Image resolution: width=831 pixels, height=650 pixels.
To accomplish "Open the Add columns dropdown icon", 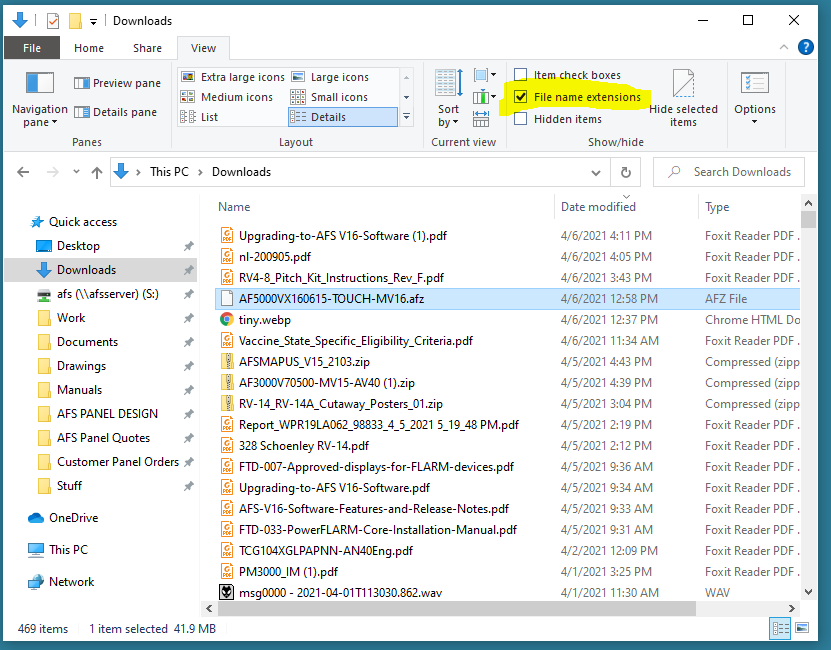I will coord(484,98).
